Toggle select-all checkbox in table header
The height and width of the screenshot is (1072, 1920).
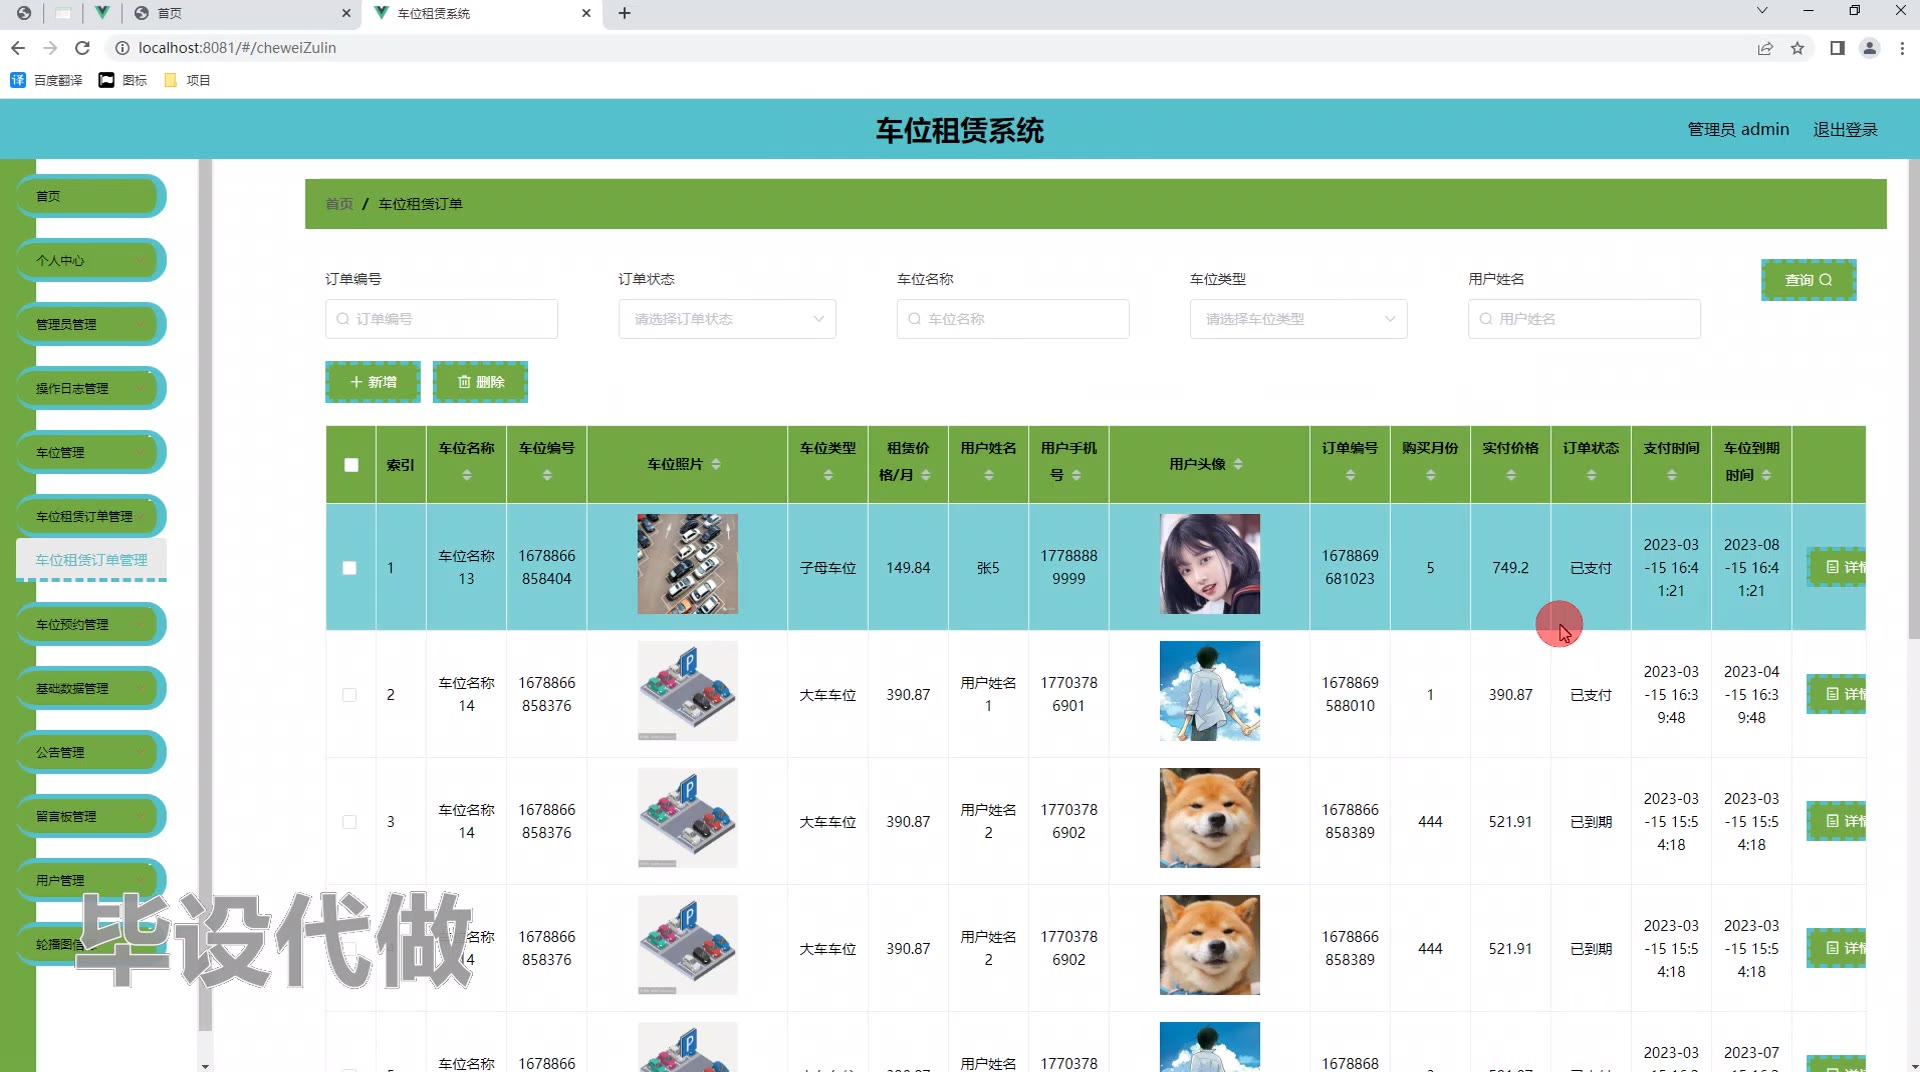click(351, 465)
